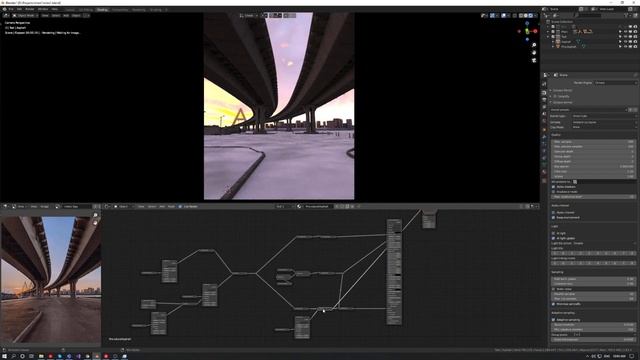Viewport: 640px width, 360px height.
Task: Adjust the Filter size slider field
Action: (x=593, y=171)
